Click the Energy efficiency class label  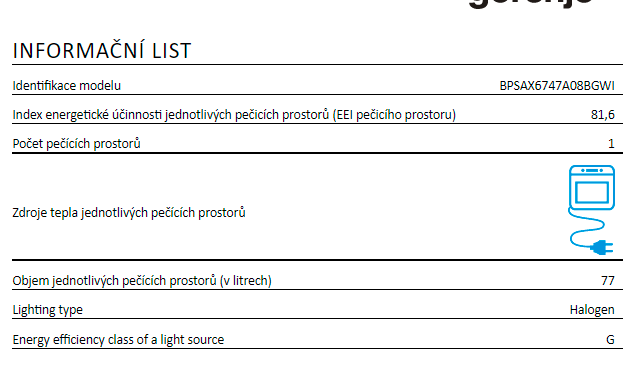[118, 340]
